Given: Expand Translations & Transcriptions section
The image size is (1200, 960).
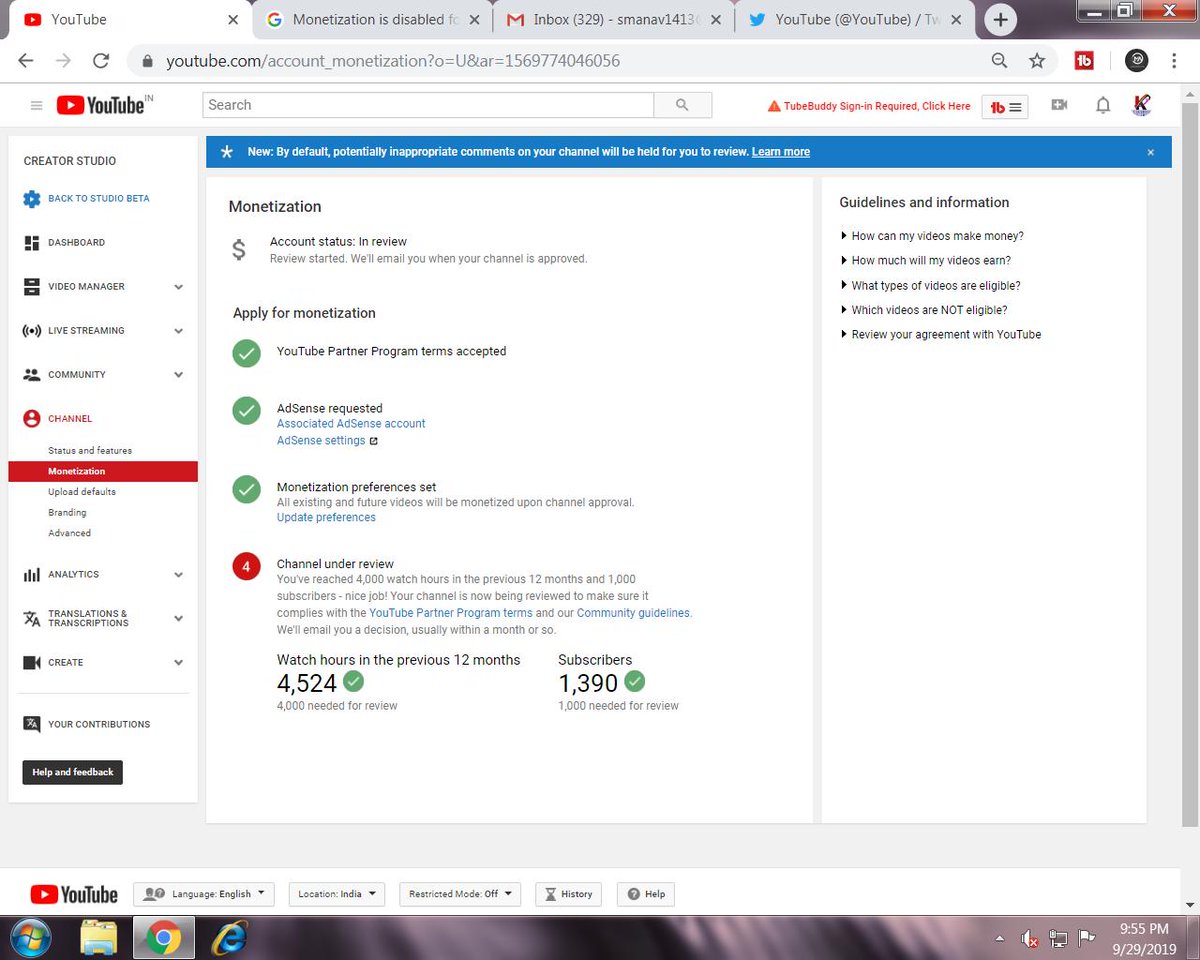Looking at the screenshot, I should [x=178, y=619].
